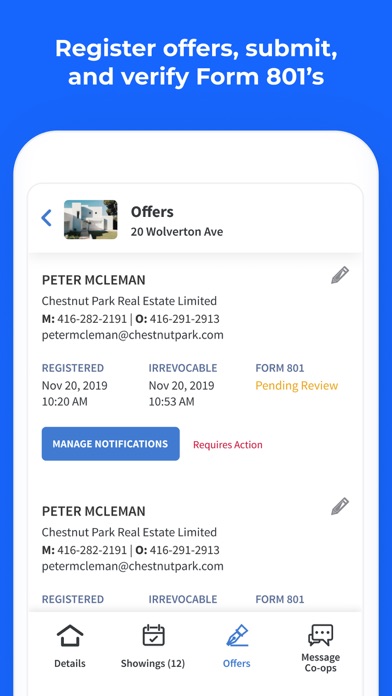
Task: Open the Requires Action link
Action: [x=228, y=445]
